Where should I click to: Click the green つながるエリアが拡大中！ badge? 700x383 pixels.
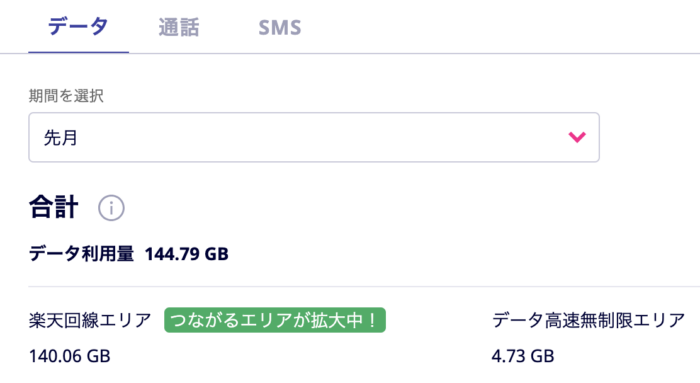pyautogui.click(x=275, y=320)
